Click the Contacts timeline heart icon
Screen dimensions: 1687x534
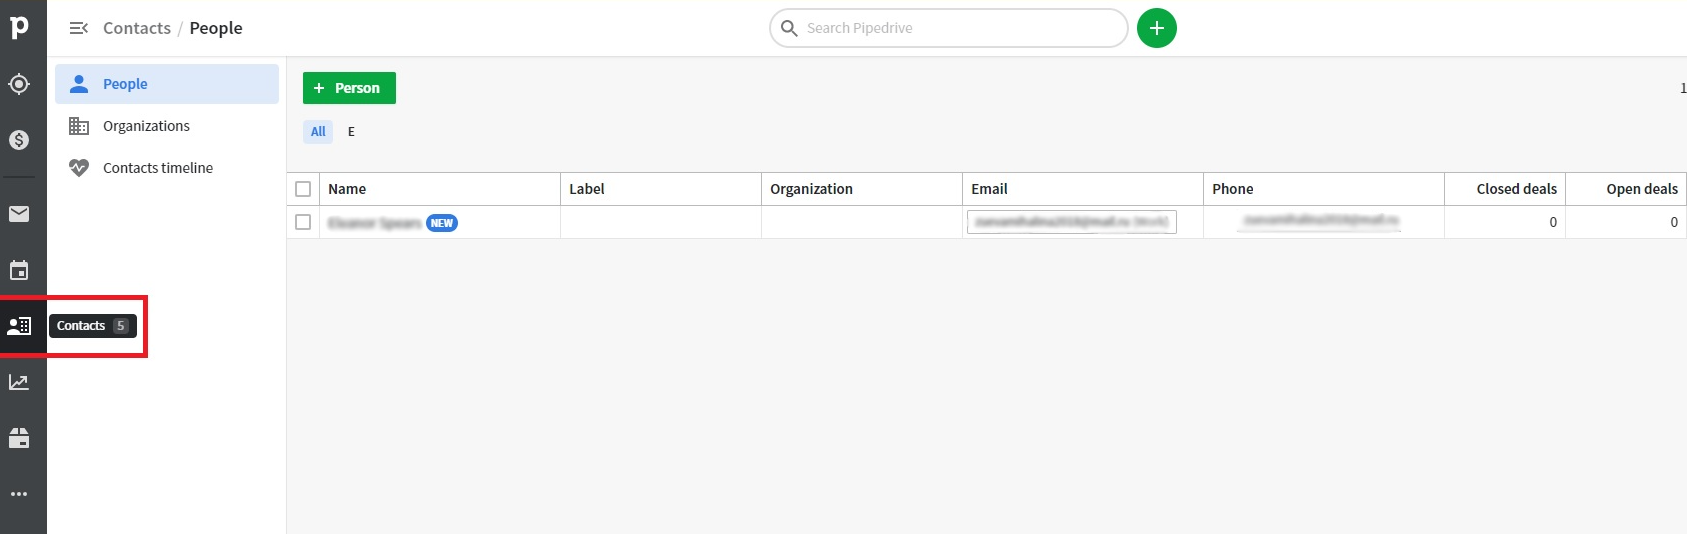(79, 168)
